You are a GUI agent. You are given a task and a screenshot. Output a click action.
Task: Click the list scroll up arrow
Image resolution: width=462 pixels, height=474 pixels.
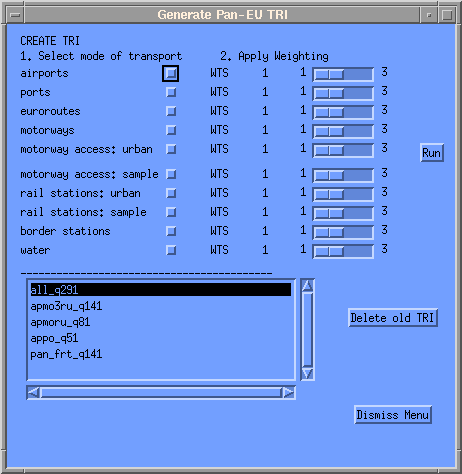tap(307, 286)
